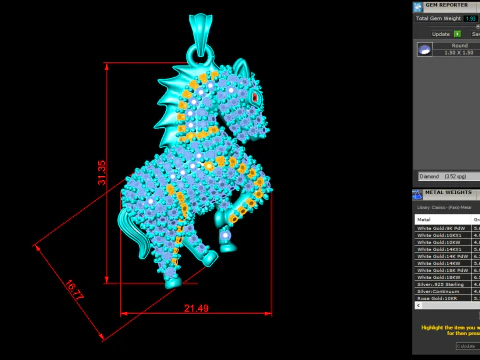Click the pendant bail at top
Viewport: 480px width, 360px height.
[x=201, y=35]
